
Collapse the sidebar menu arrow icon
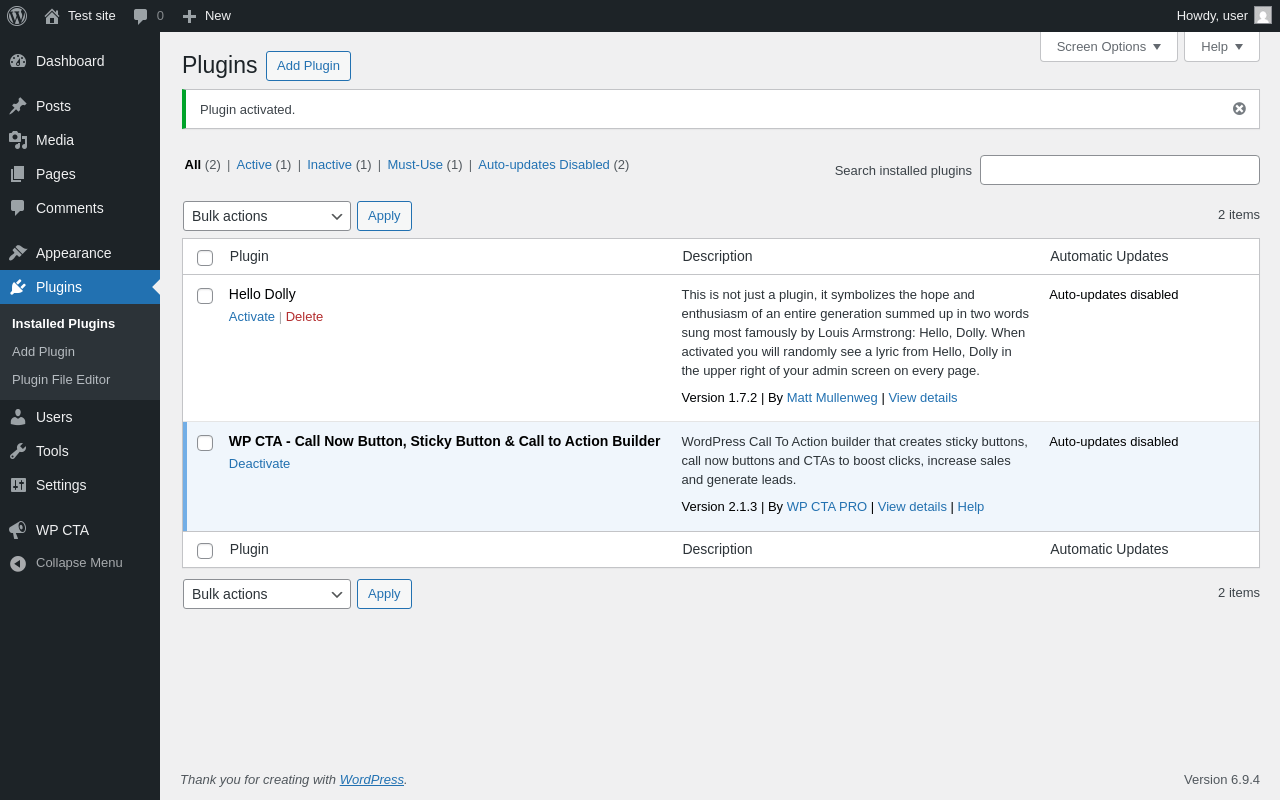[18, 563]
